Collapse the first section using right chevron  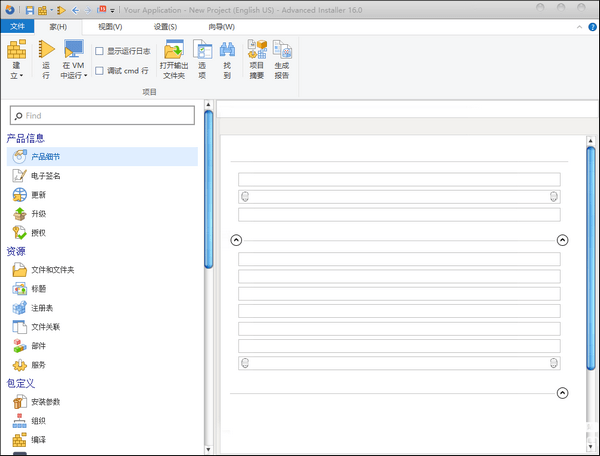tap(562, 240)
